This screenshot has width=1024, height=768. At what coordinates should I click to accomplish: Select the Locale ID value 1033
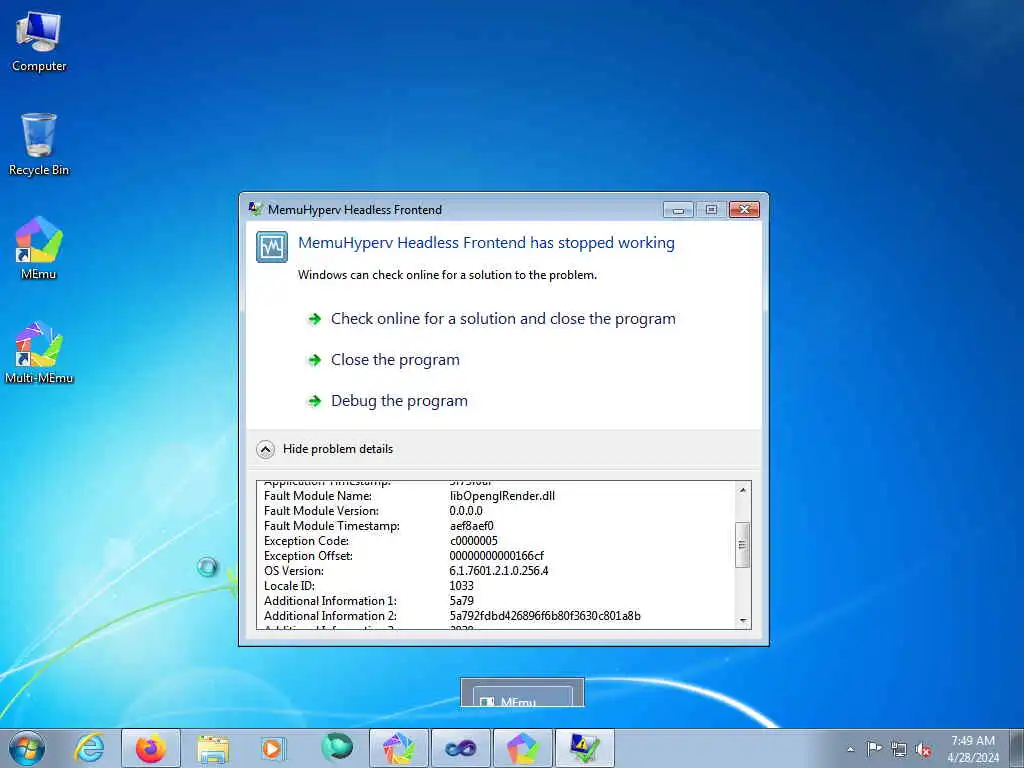[461, 586]
